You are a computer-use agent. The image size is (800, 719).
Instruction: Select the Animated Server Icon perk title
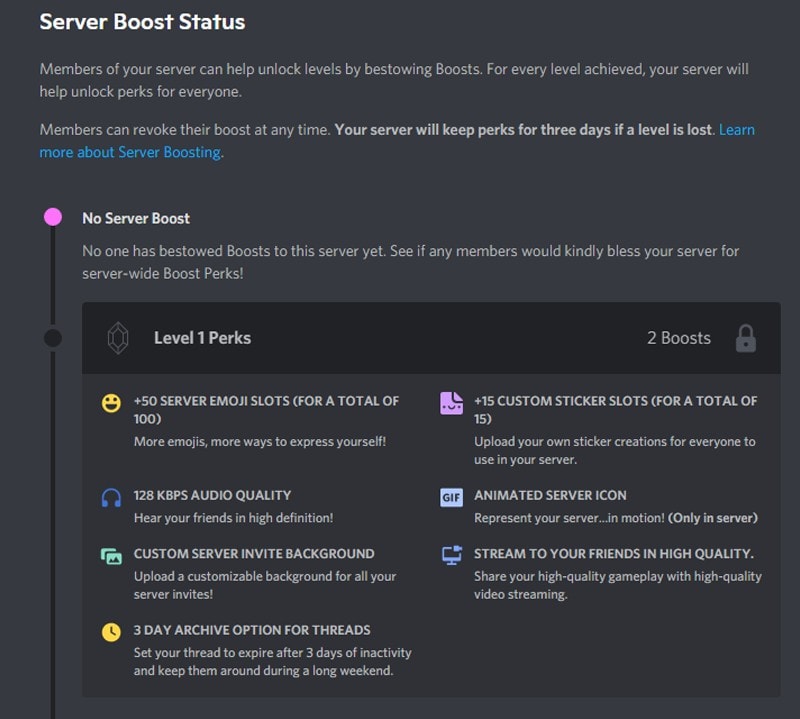pos(550,495)
